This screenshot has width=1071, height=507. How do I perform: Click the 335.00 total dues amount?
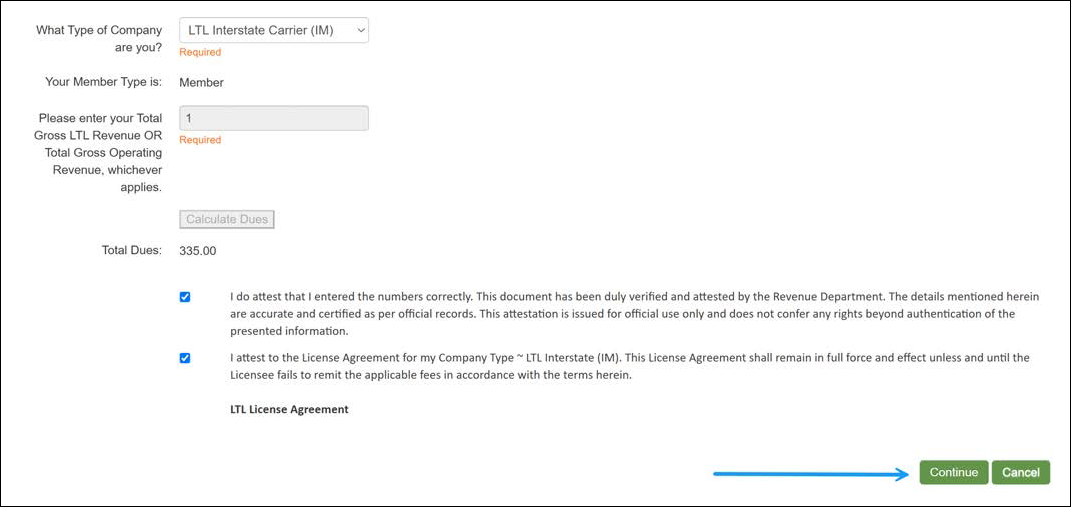(197, 251)
